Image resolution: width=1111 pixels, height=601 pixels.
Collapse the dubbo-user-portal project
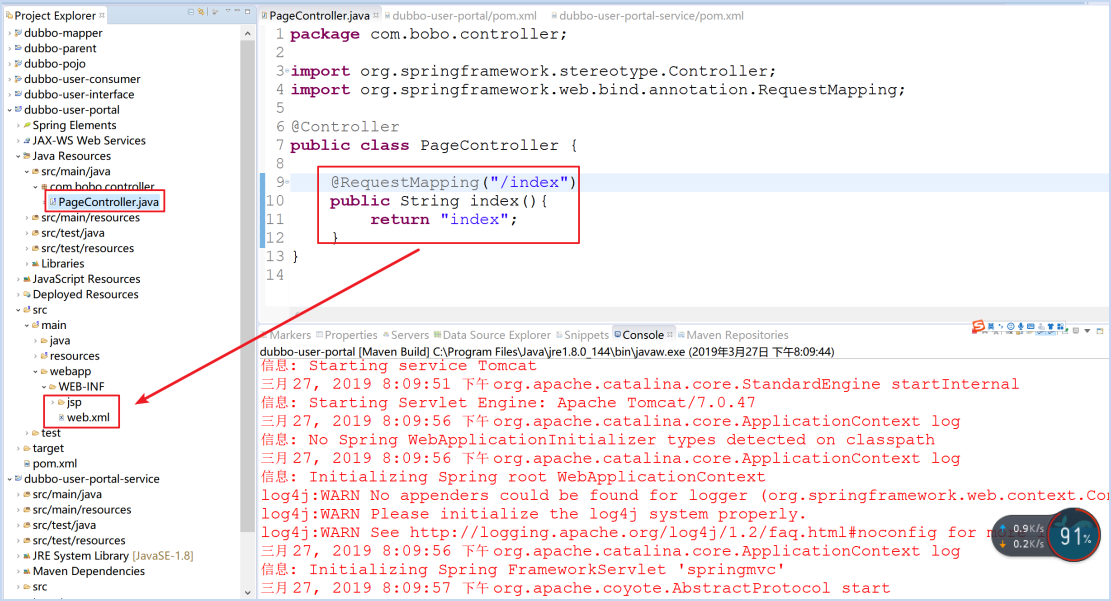tap(9, 110)
